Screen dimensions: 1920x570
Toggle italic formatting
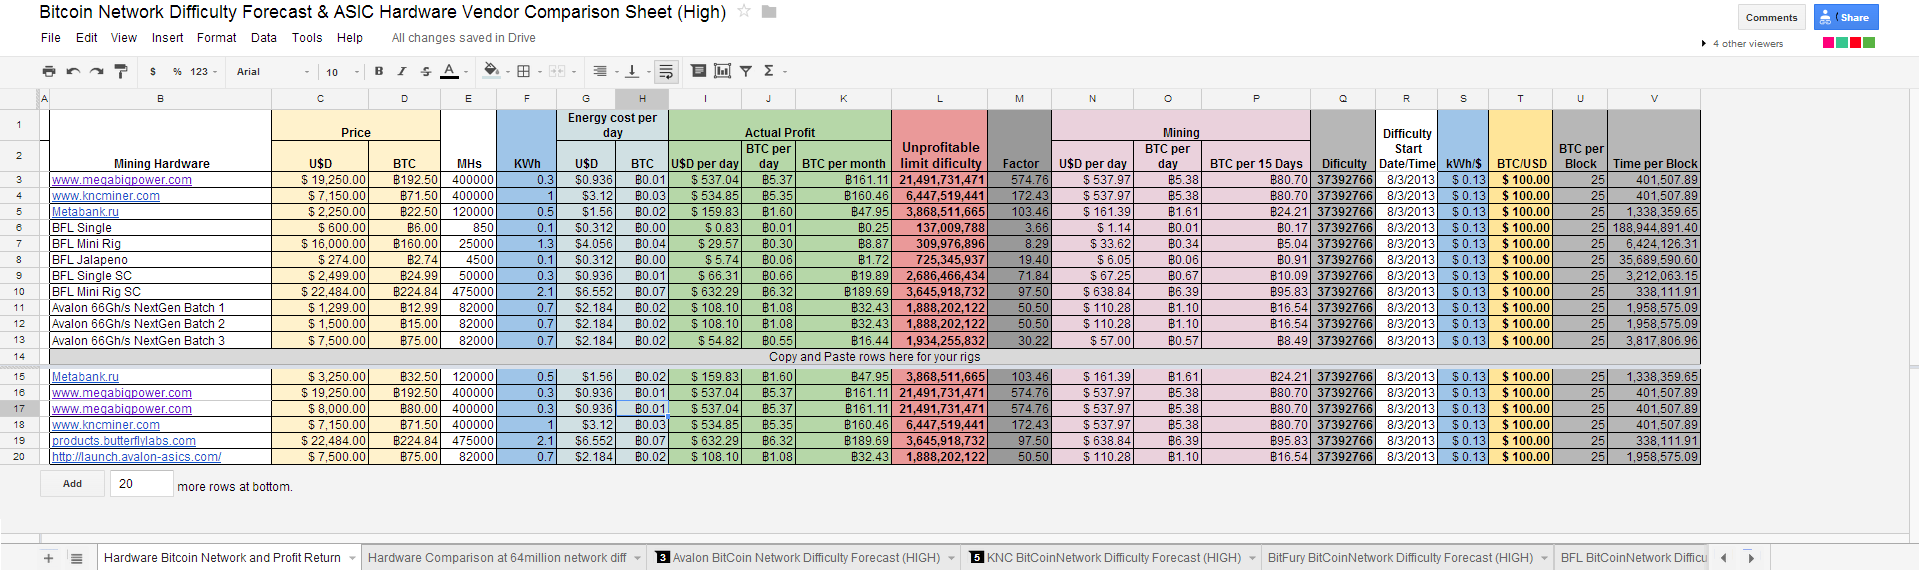coord(402,71)
